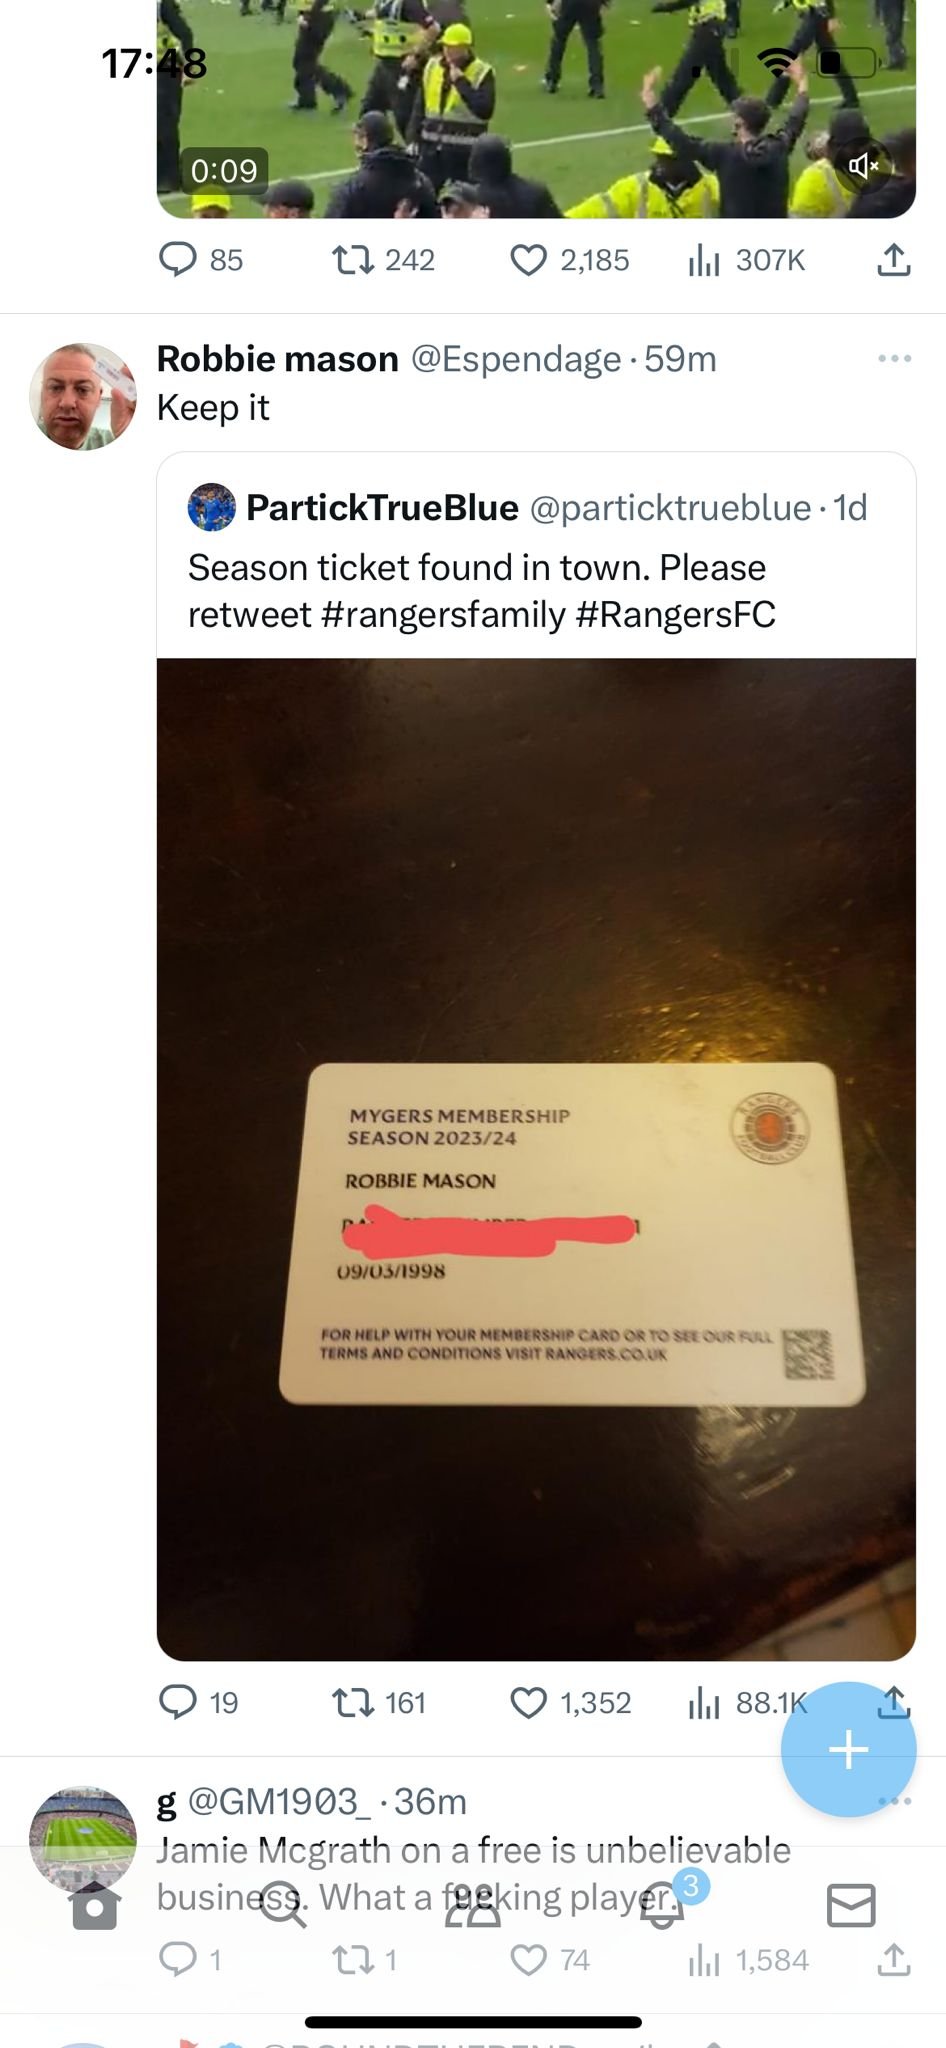This screenshot has width=946, height=2048.
Task: Open the Search tab
Action: [283, 1905]
